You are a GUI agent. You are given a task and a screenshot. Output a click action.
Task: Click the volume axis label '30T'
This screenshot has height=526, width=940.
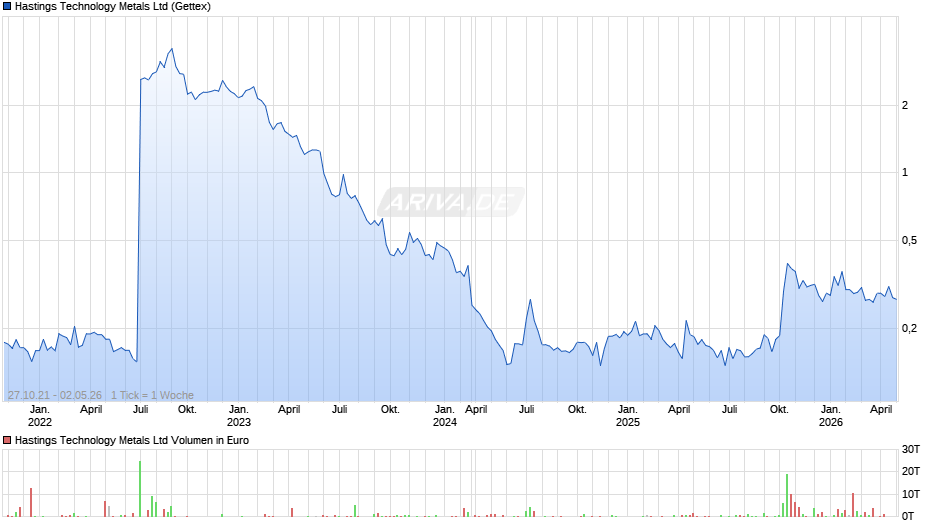[911, 450]
